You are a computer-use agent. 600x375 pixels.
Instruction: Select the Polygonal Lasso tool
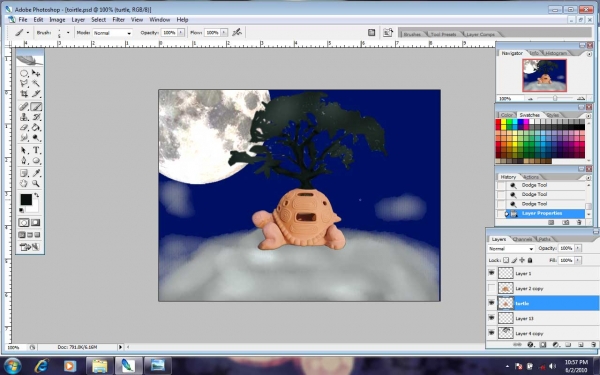coord(24,83)
